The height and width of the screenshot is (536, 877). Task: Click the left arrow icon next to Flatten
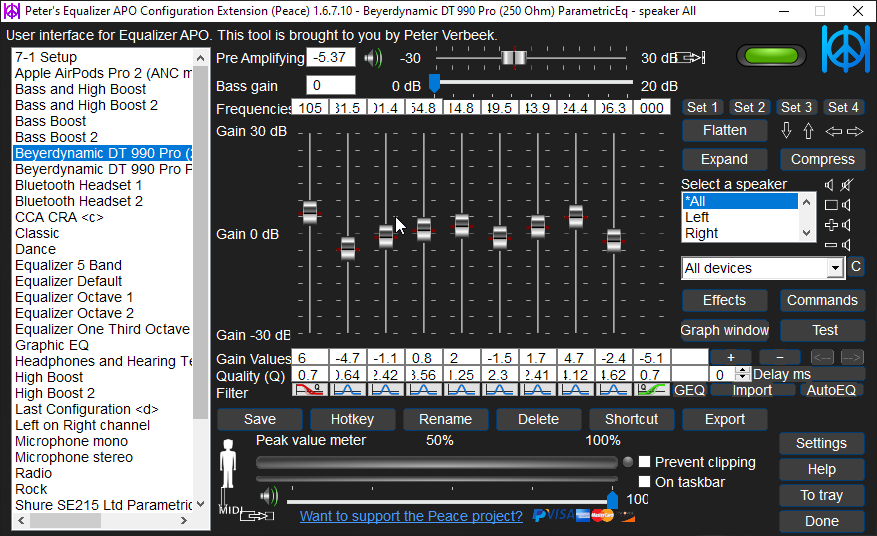(833, 131)
